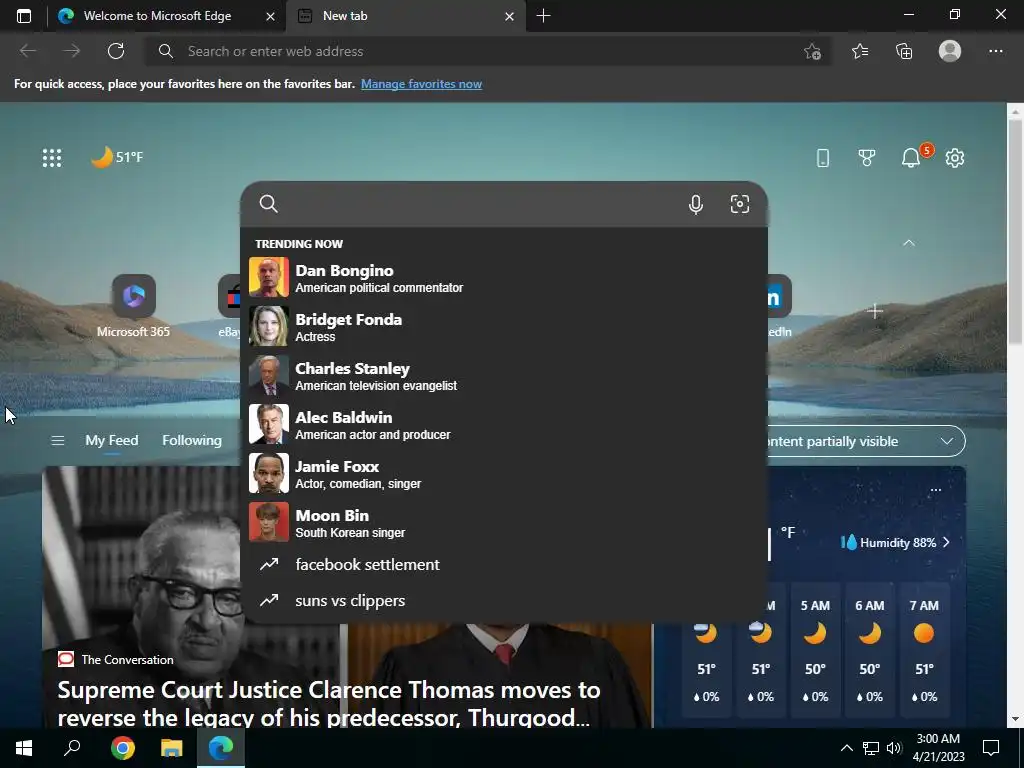Select Charles Stanley trending suggestion
This screenshot has height=768, width=1024.
pyautogui.click(x=503, y=376)
